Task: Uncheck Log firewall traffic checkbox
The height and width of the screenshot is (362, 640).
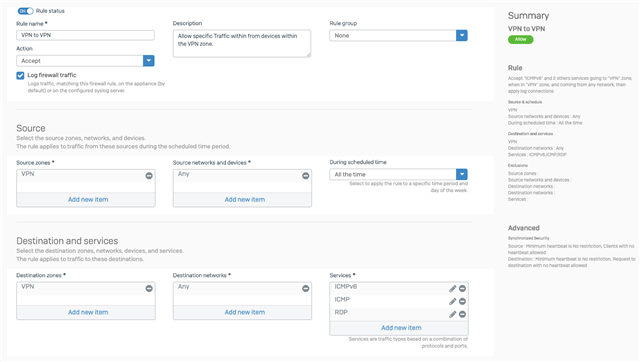Action: tap(20, 76)
